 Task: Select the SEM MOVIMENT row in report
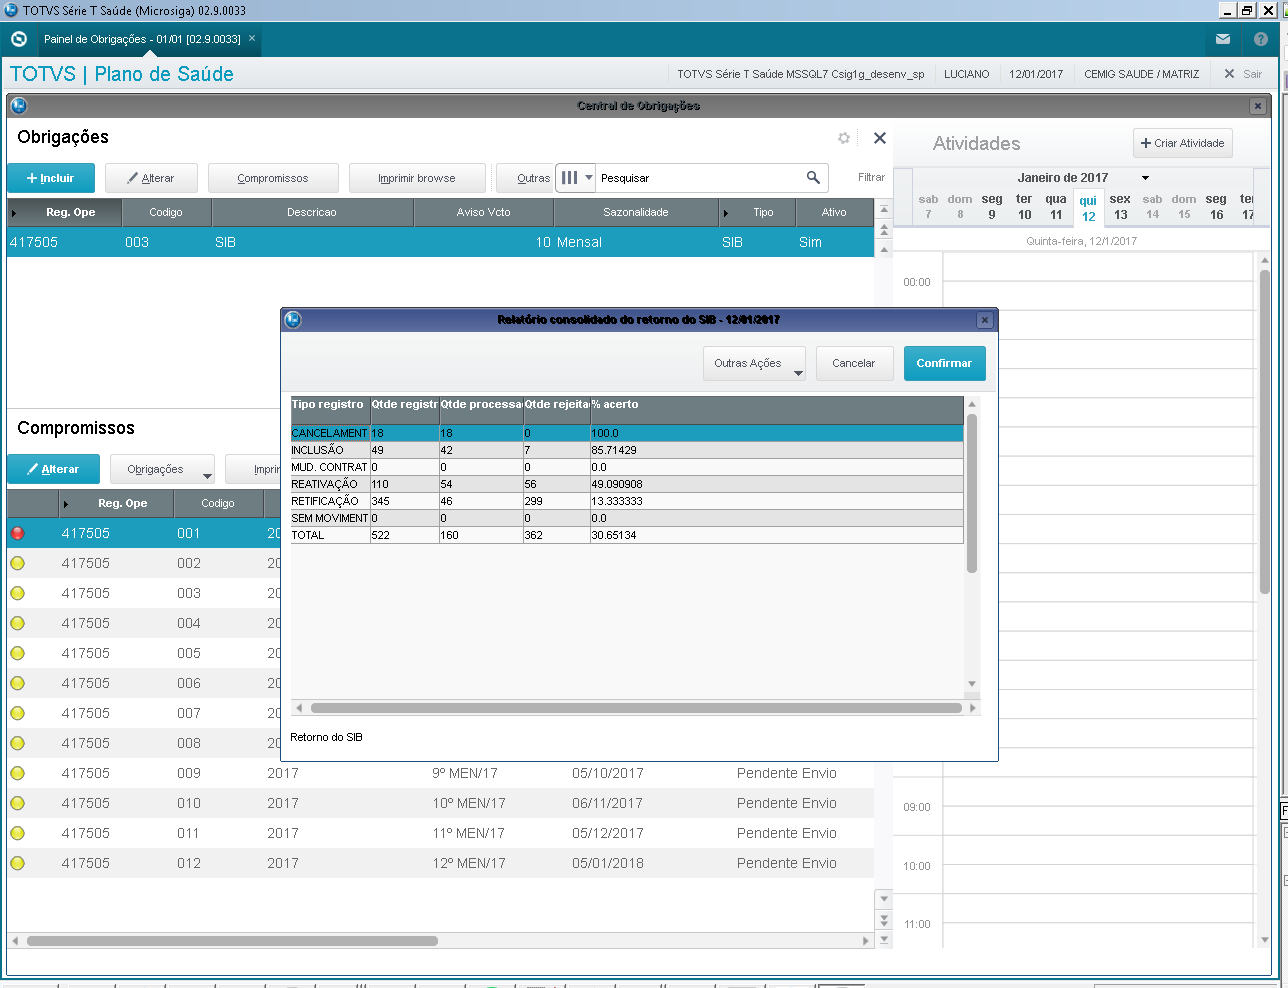(x=627, y=518)
